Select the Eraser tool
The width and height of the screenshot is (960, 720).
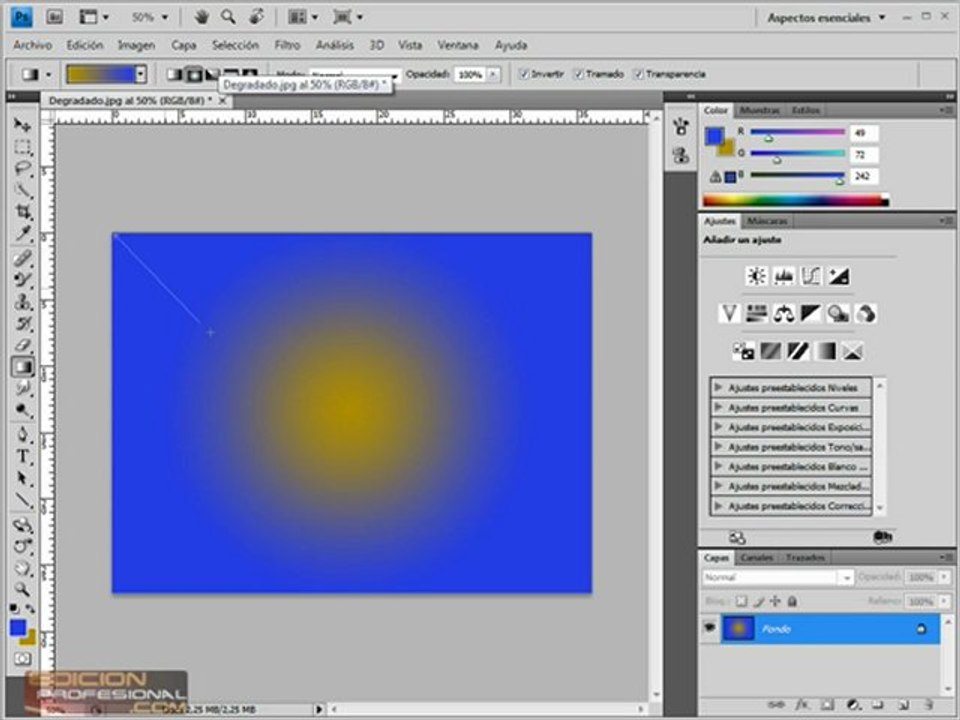tap(23, 345)
